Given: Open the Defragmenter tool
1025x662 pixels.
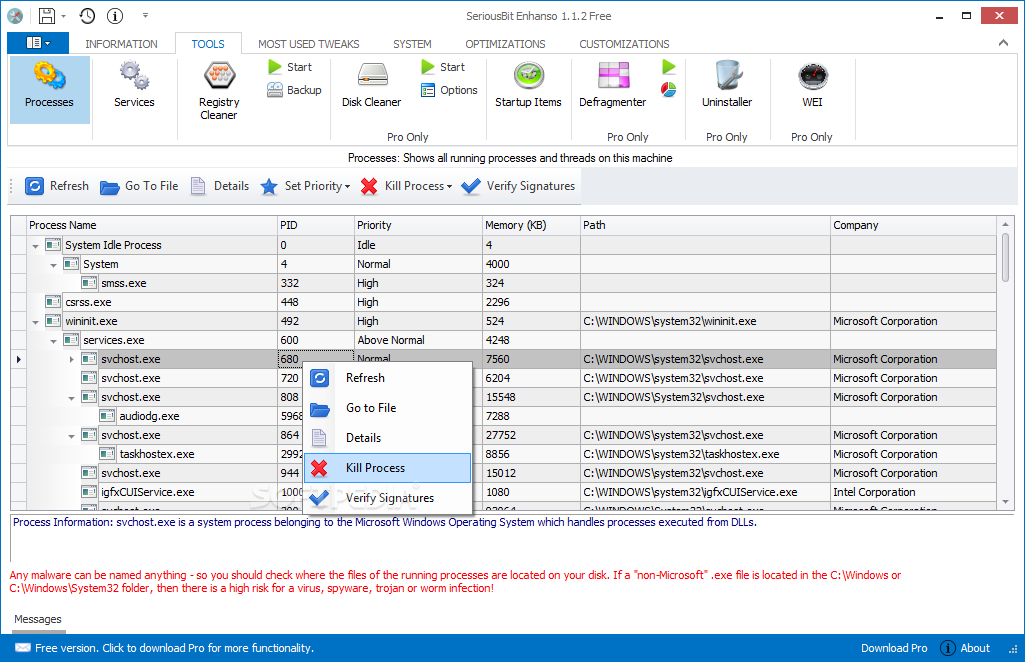Looking at the screenshot, I should tap(613, 85).
